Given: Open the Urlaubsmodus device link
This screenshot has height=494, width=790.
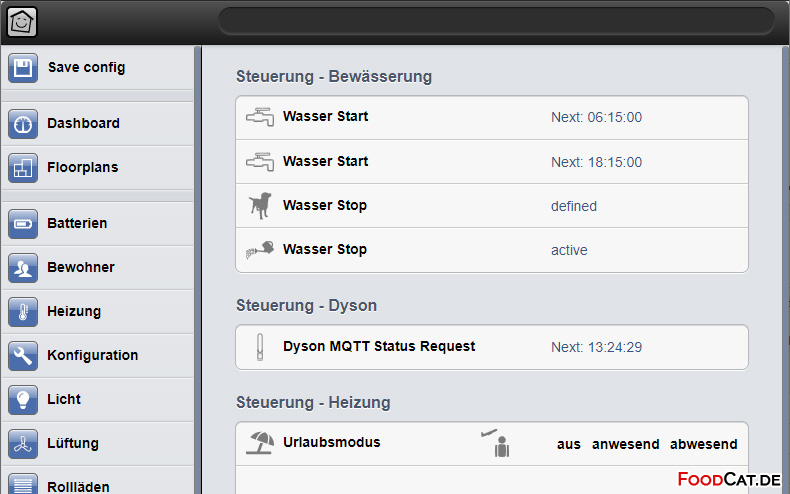Looking at the screenshot, I should (332, 442).
